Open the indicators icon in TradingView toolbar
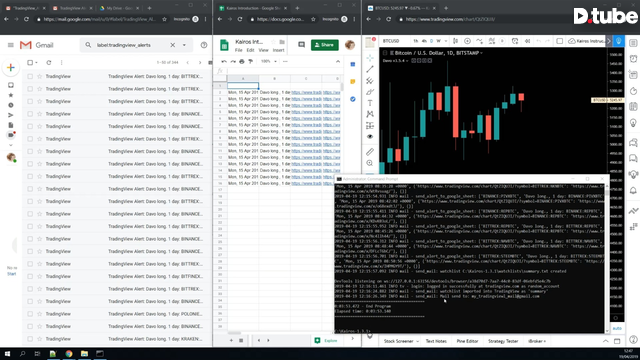Image resolution: width=640 pixels, height=360 pixels. point(479,41)
